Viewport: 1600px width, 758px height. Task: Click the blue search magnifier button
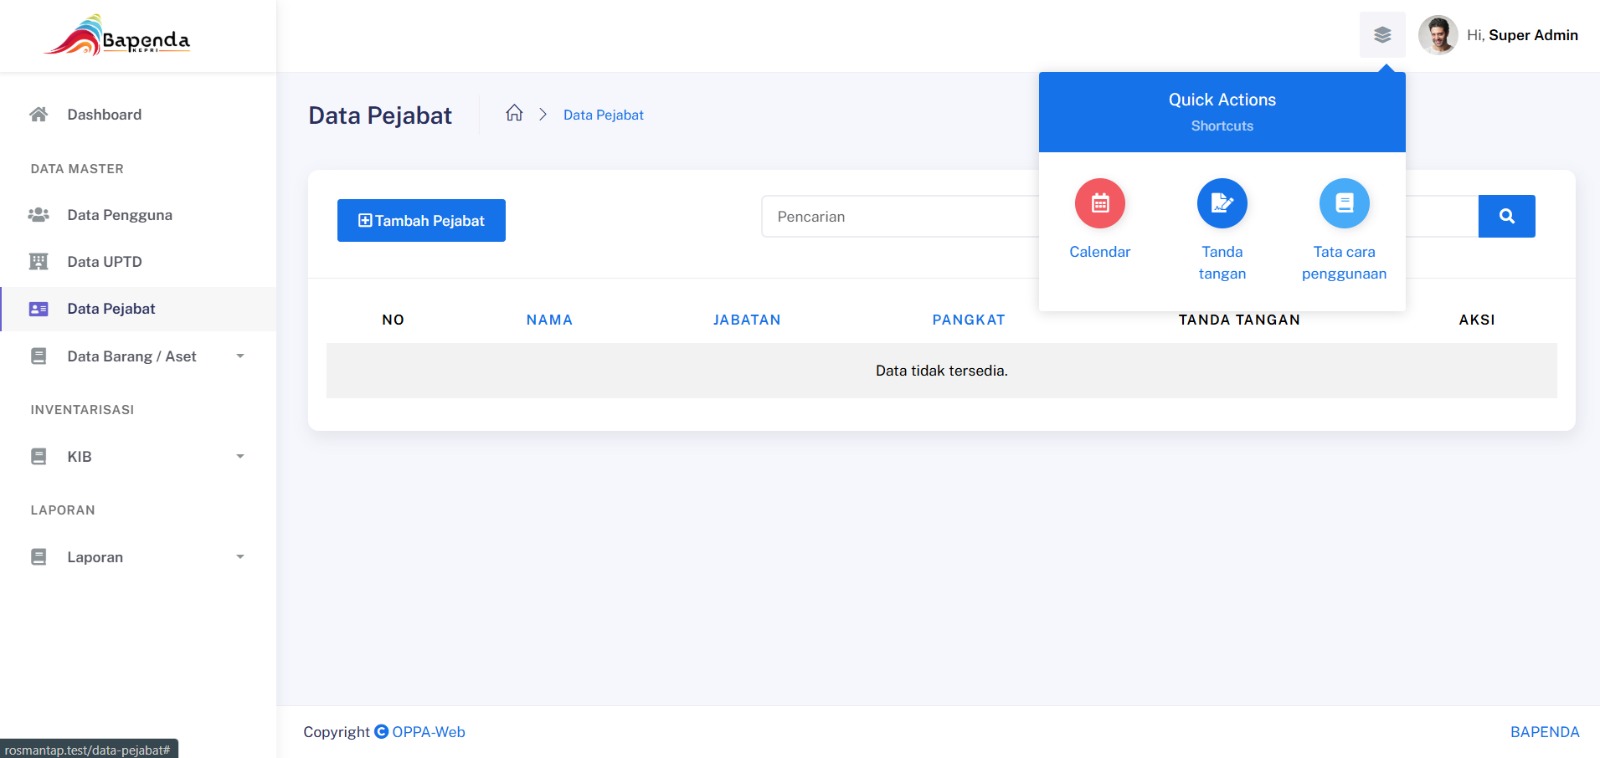[x=1506, y=216]
